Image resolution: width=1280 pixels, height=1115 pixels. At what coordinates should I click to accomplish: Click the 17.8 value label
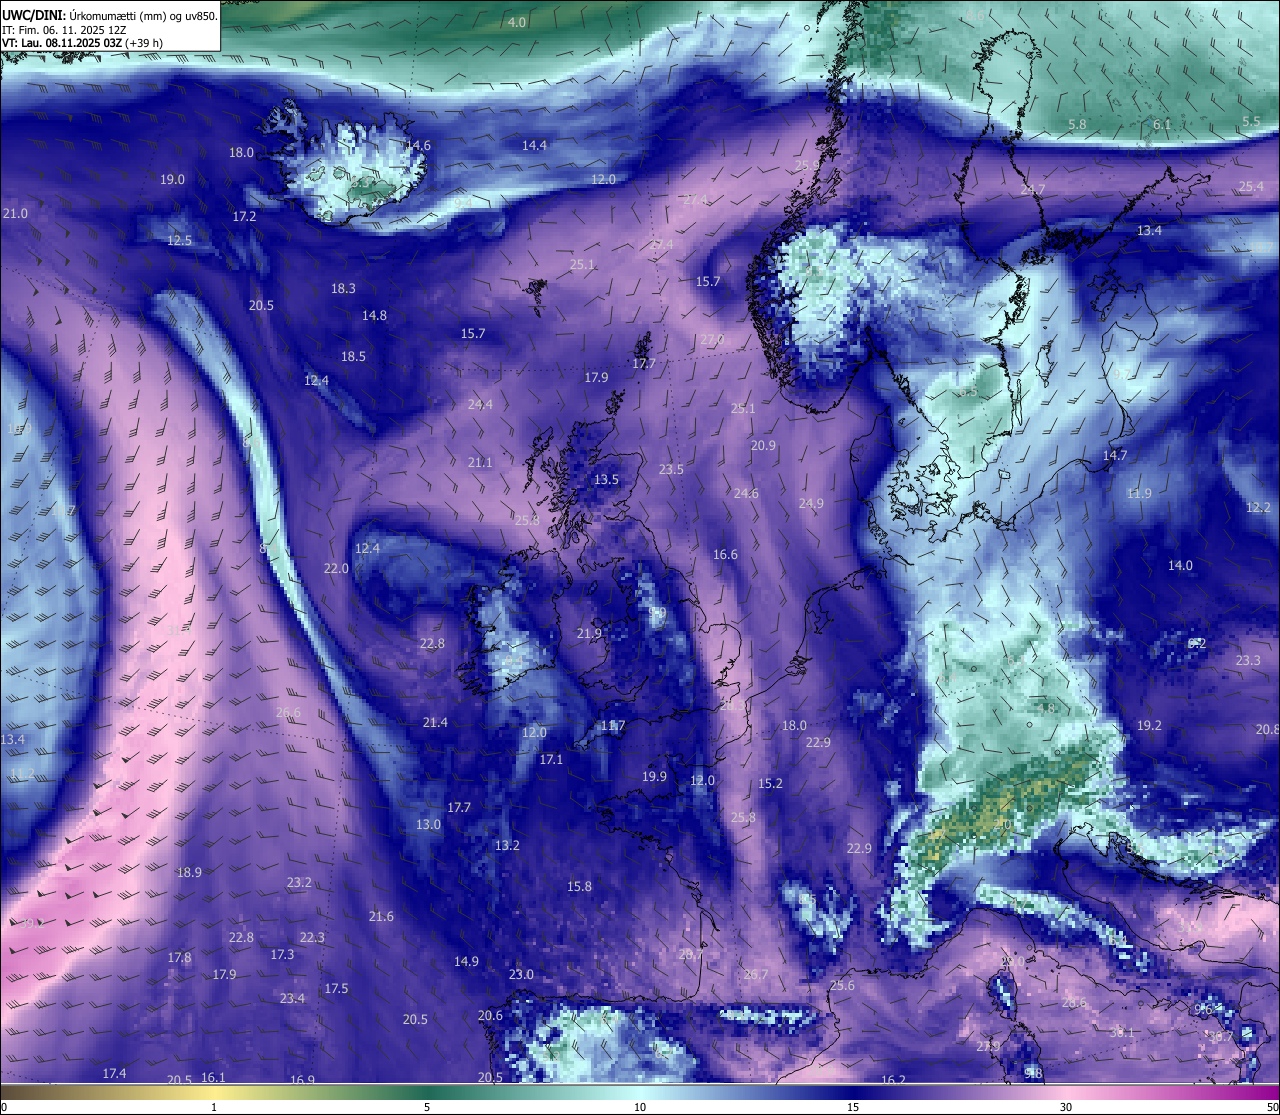click(179, 957)
